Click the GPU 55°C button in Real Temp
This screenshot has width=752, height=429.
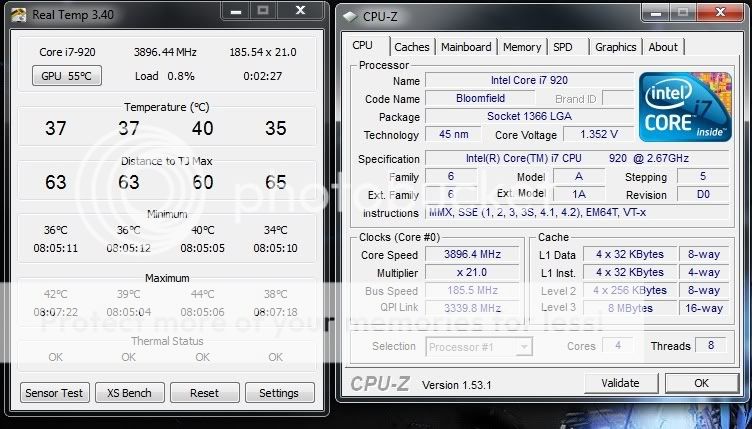(x=67, y=76)
